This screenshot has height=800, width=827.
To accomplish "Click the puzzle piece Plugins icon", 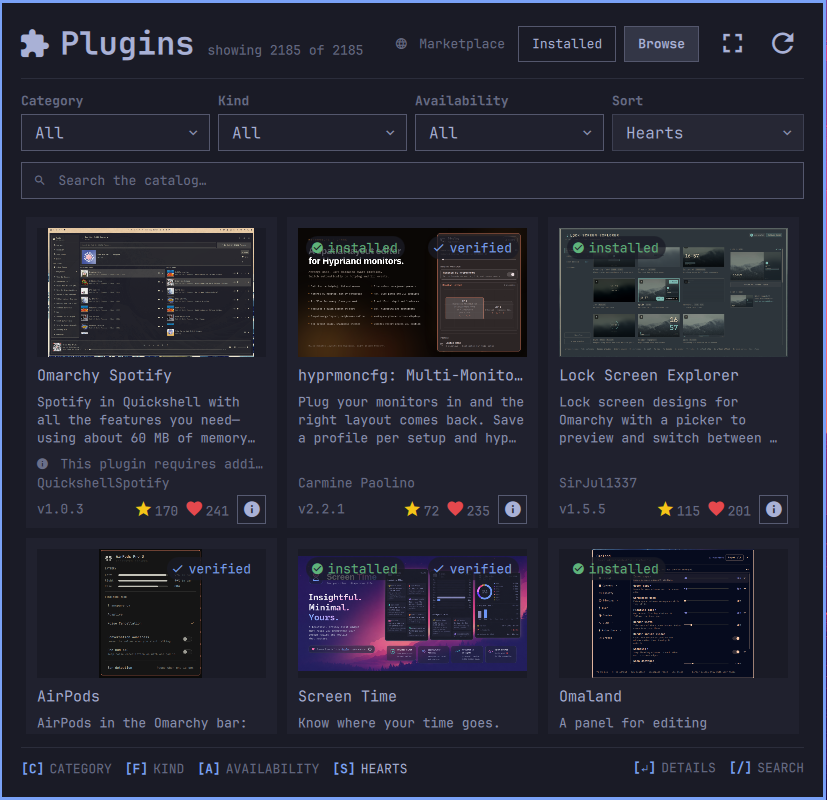I will pos(34,43).
